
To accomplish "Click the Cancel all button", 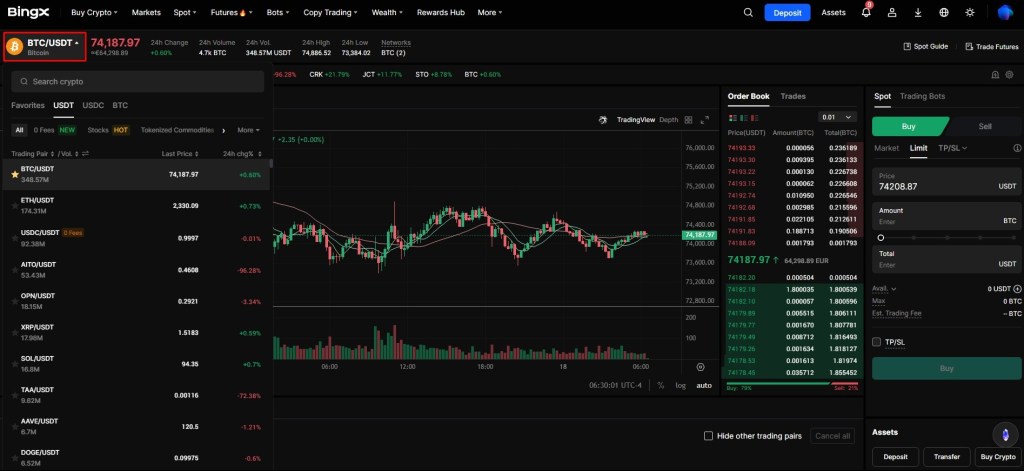I will point(833,436).
